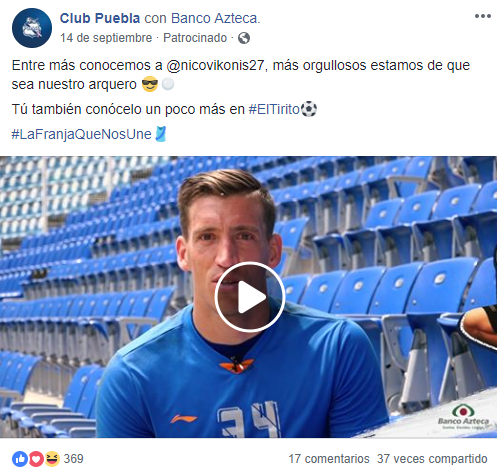This screenshot has width=497, height=473.
Task: Click the globe public-audience icon
Action: [x=244, y=38]
